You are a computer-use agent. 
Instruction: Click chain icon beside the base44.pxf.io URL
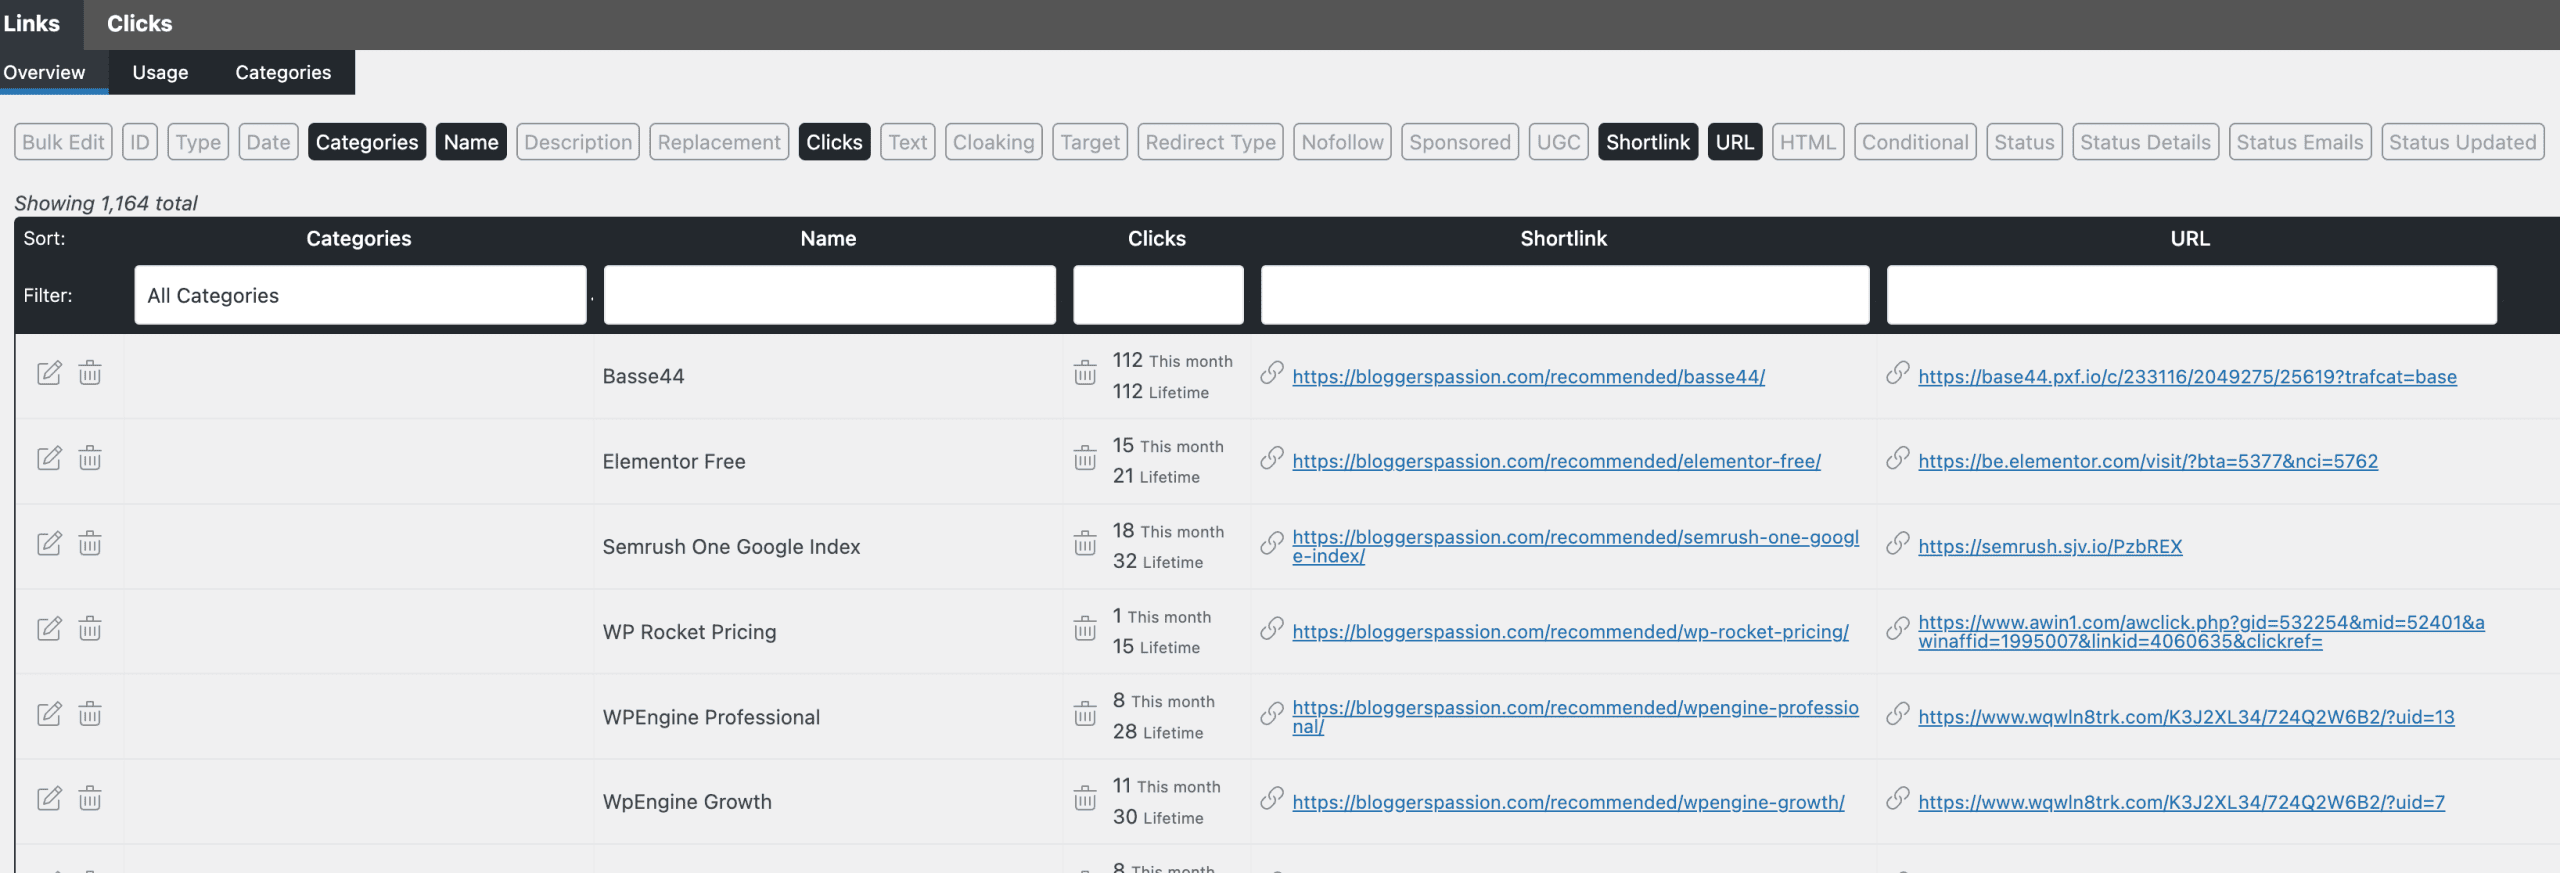[1898, 373]
